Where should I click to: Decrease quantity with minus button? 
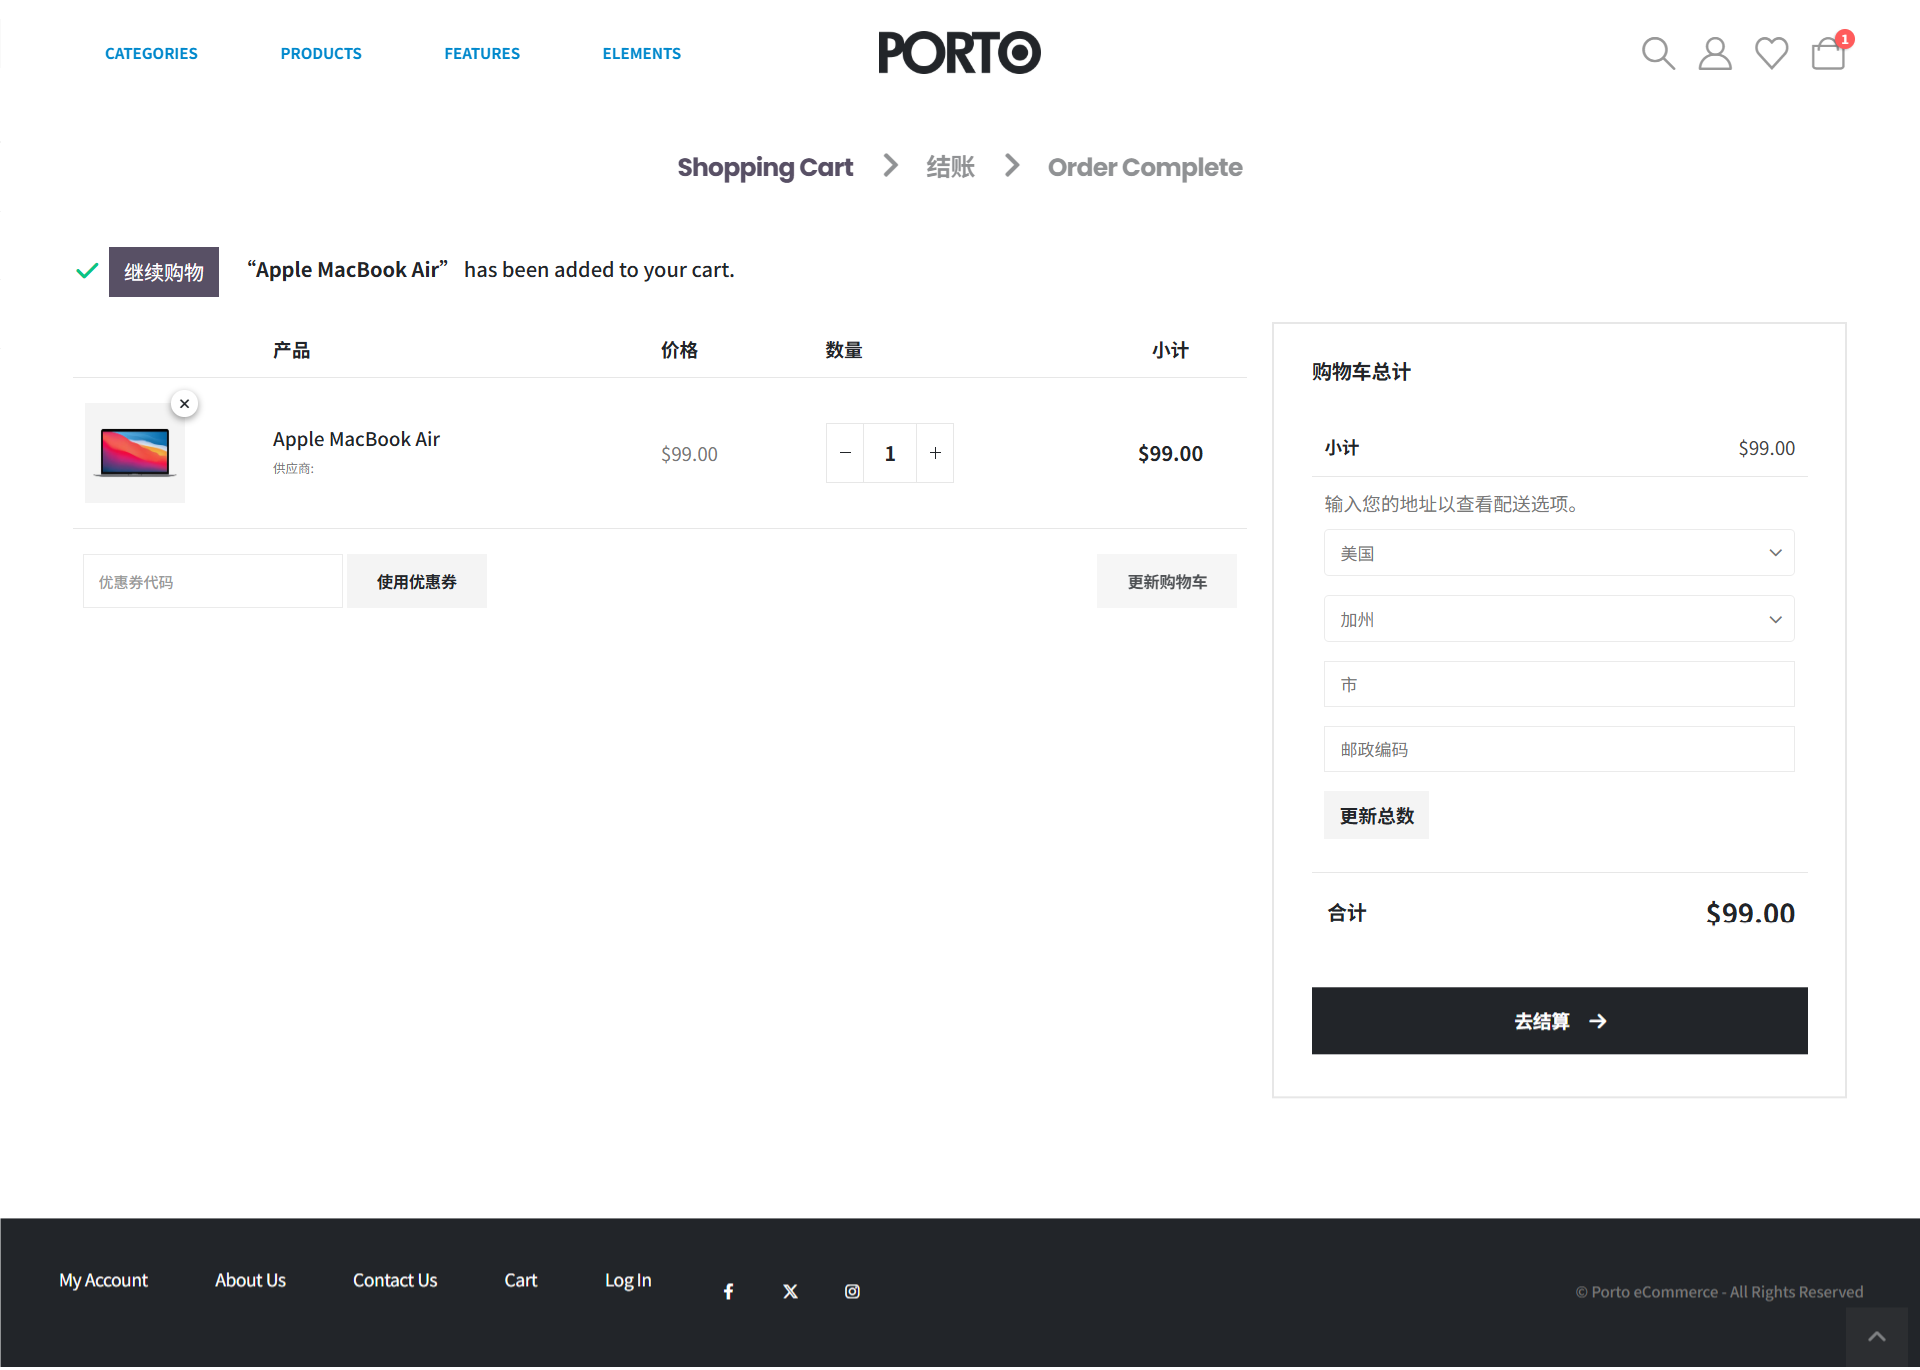click(x=845, y=453)
